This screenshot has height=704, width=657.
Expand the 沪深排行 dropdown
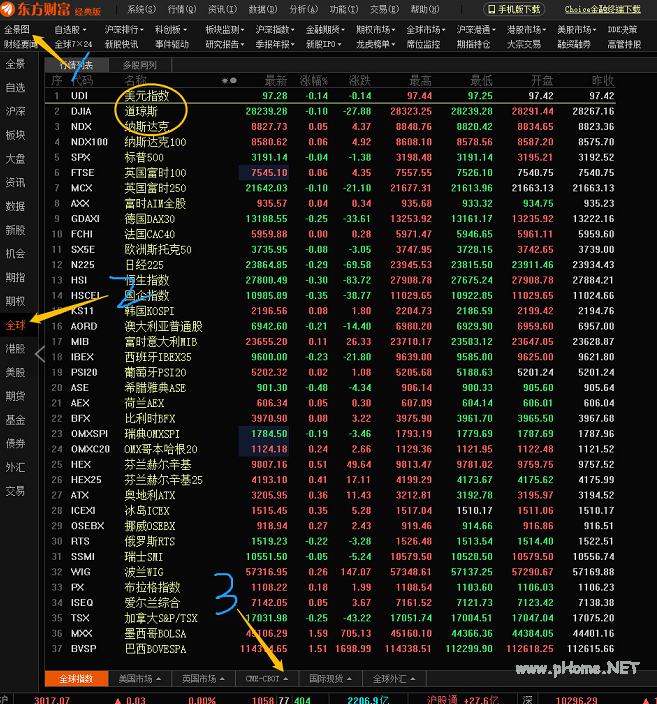(123, 30)
